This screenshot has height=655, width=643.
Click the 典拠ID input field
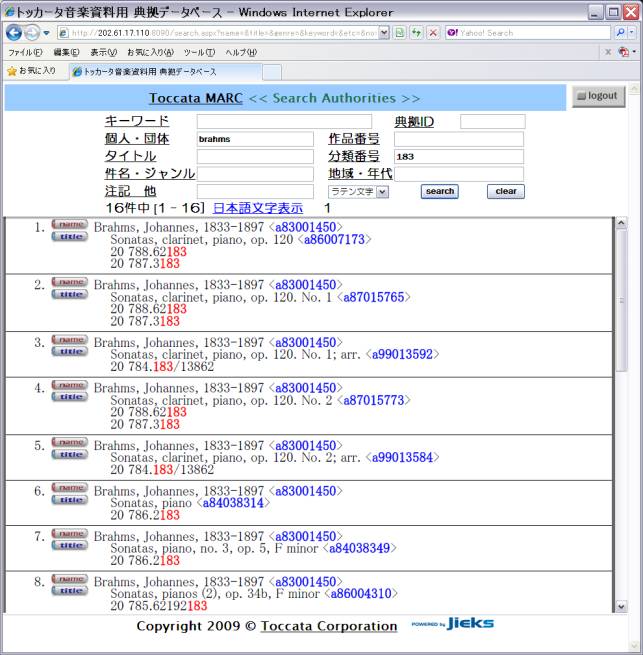(493, 122)
